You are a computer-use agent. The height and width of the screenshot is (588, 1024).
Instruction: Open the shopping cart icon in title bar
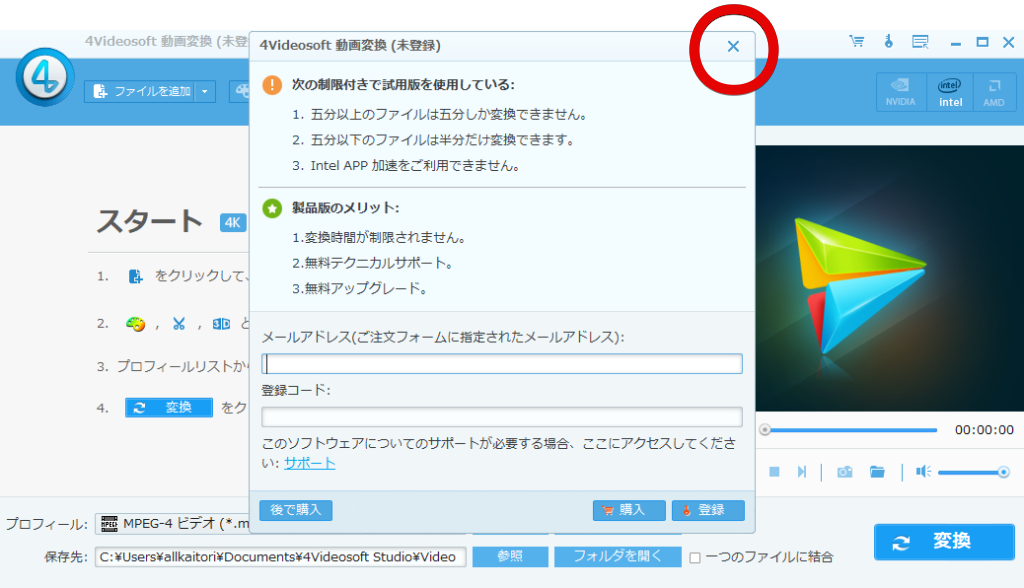pos(857,42)
